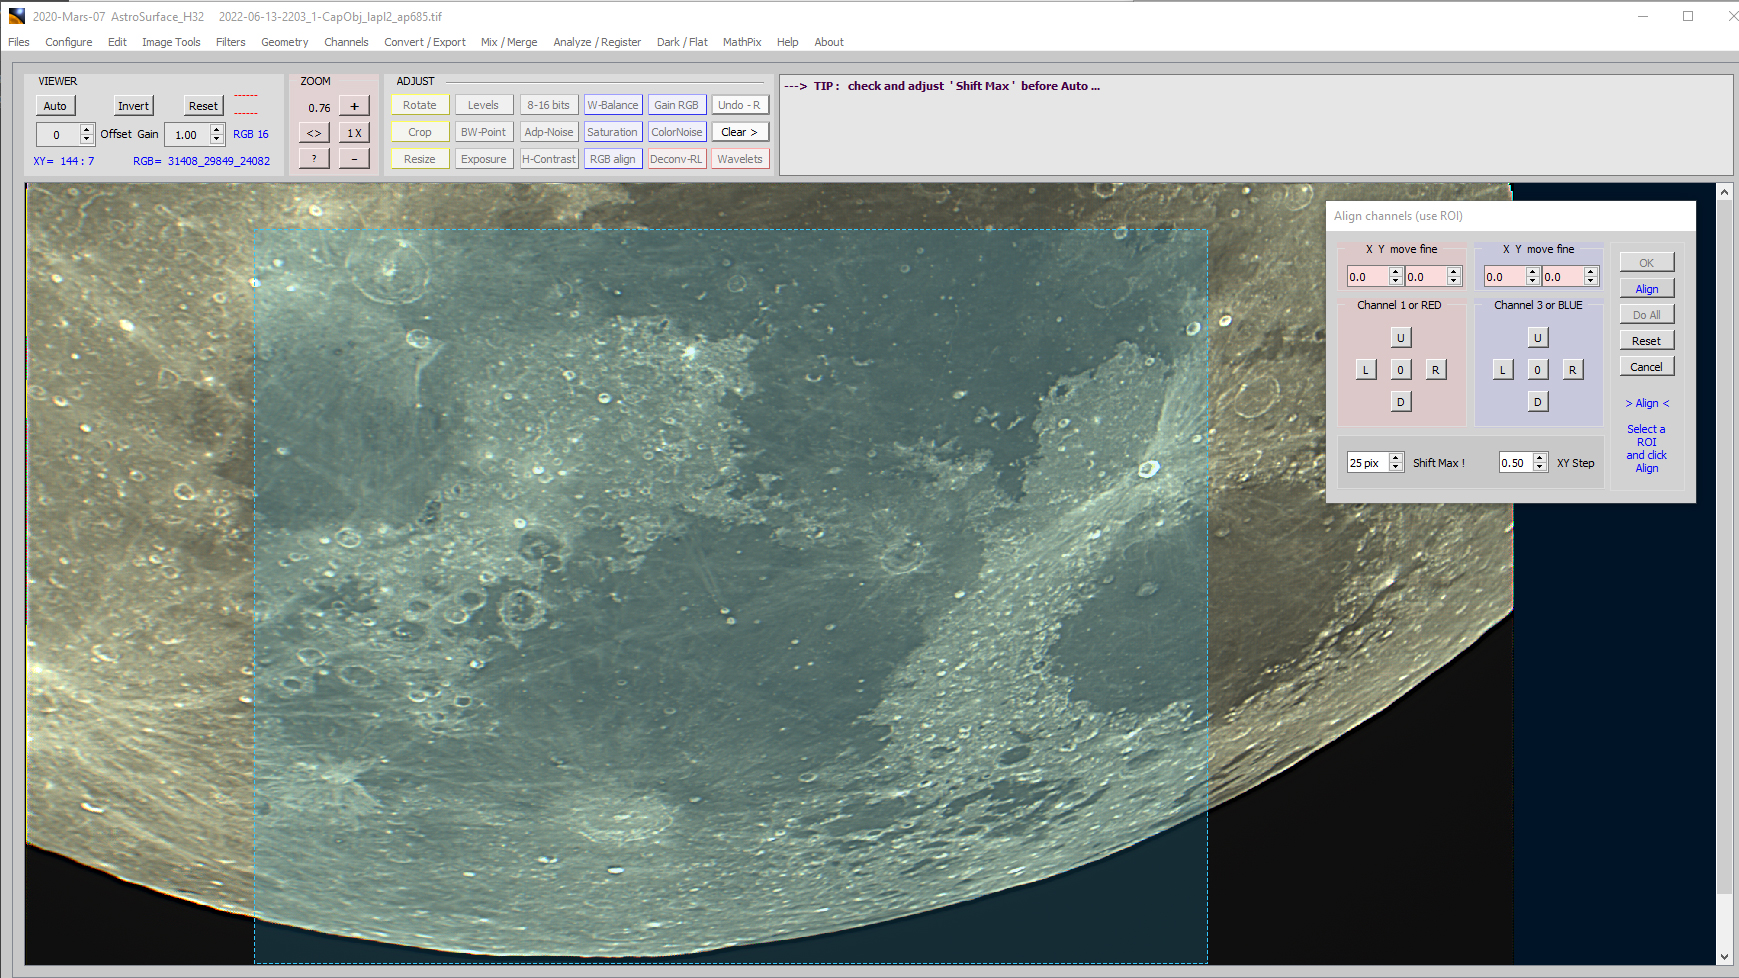Move BLUE channel left with L button
The image size is (1739, 978).
click(1503, 370)
